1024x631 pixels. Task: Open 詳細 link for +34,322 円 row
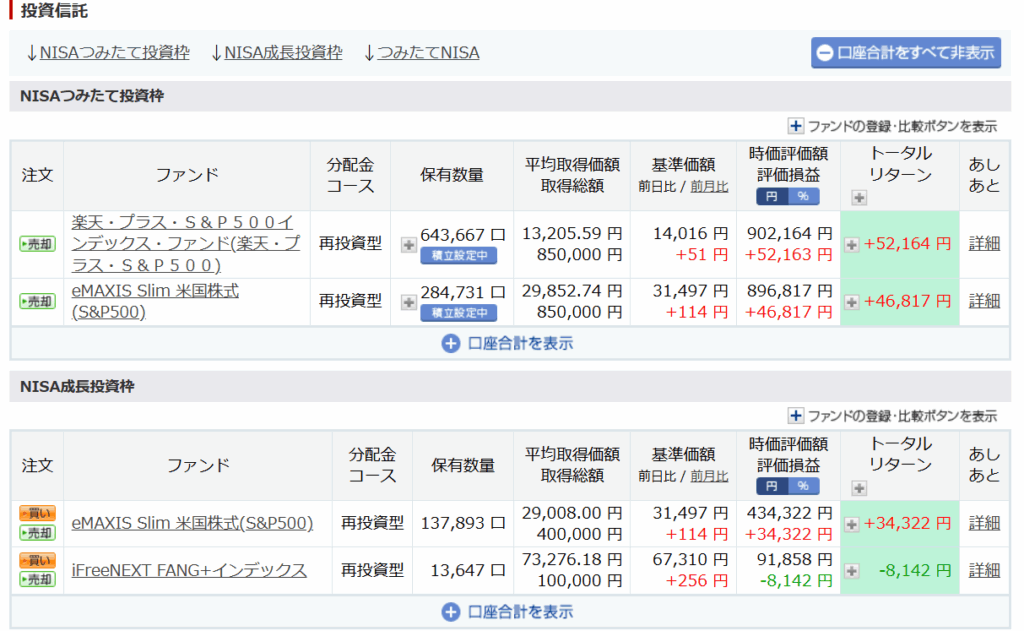[x=984, y=523]
